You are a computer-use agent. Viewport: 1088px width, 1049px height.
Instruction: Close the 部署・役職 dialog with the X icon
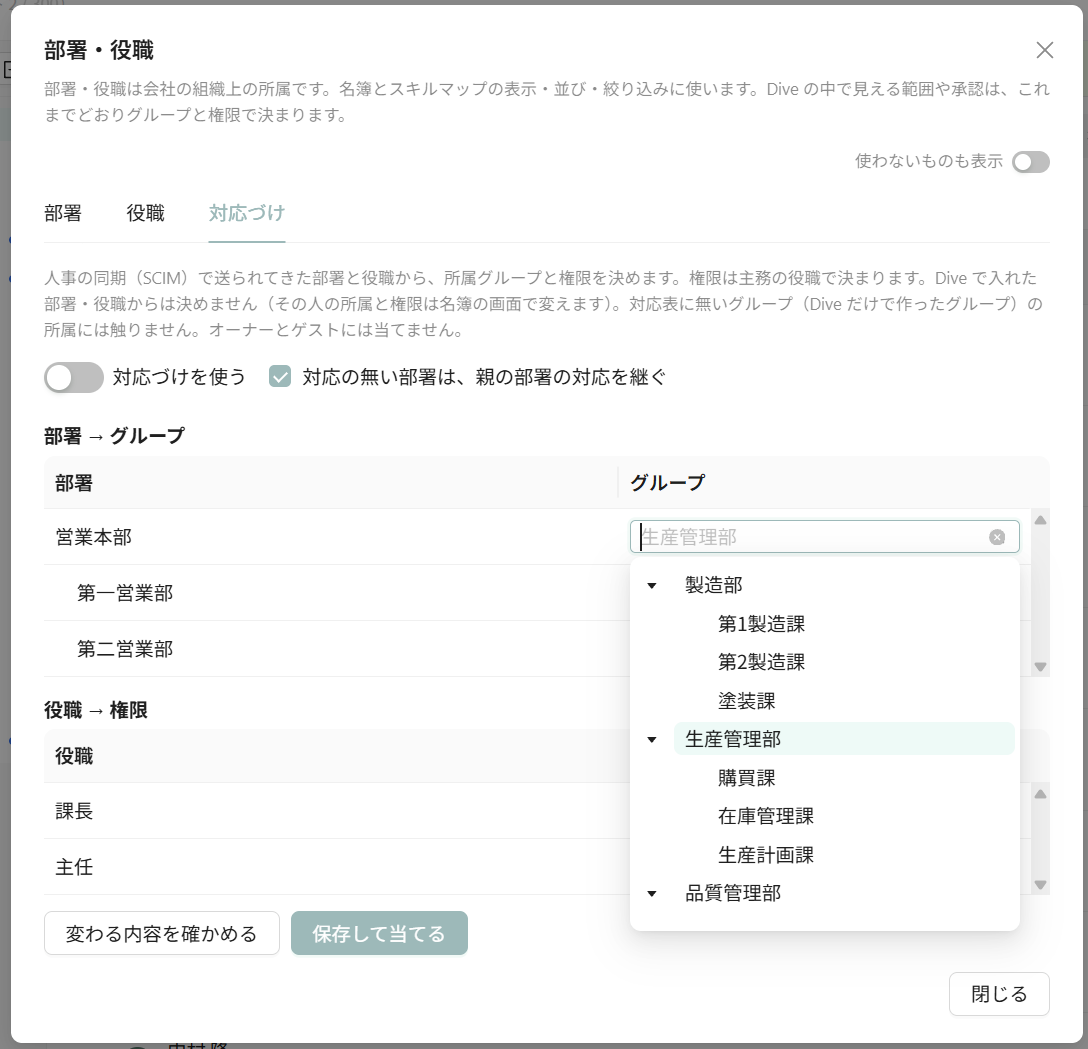(x=1044, y=50)
